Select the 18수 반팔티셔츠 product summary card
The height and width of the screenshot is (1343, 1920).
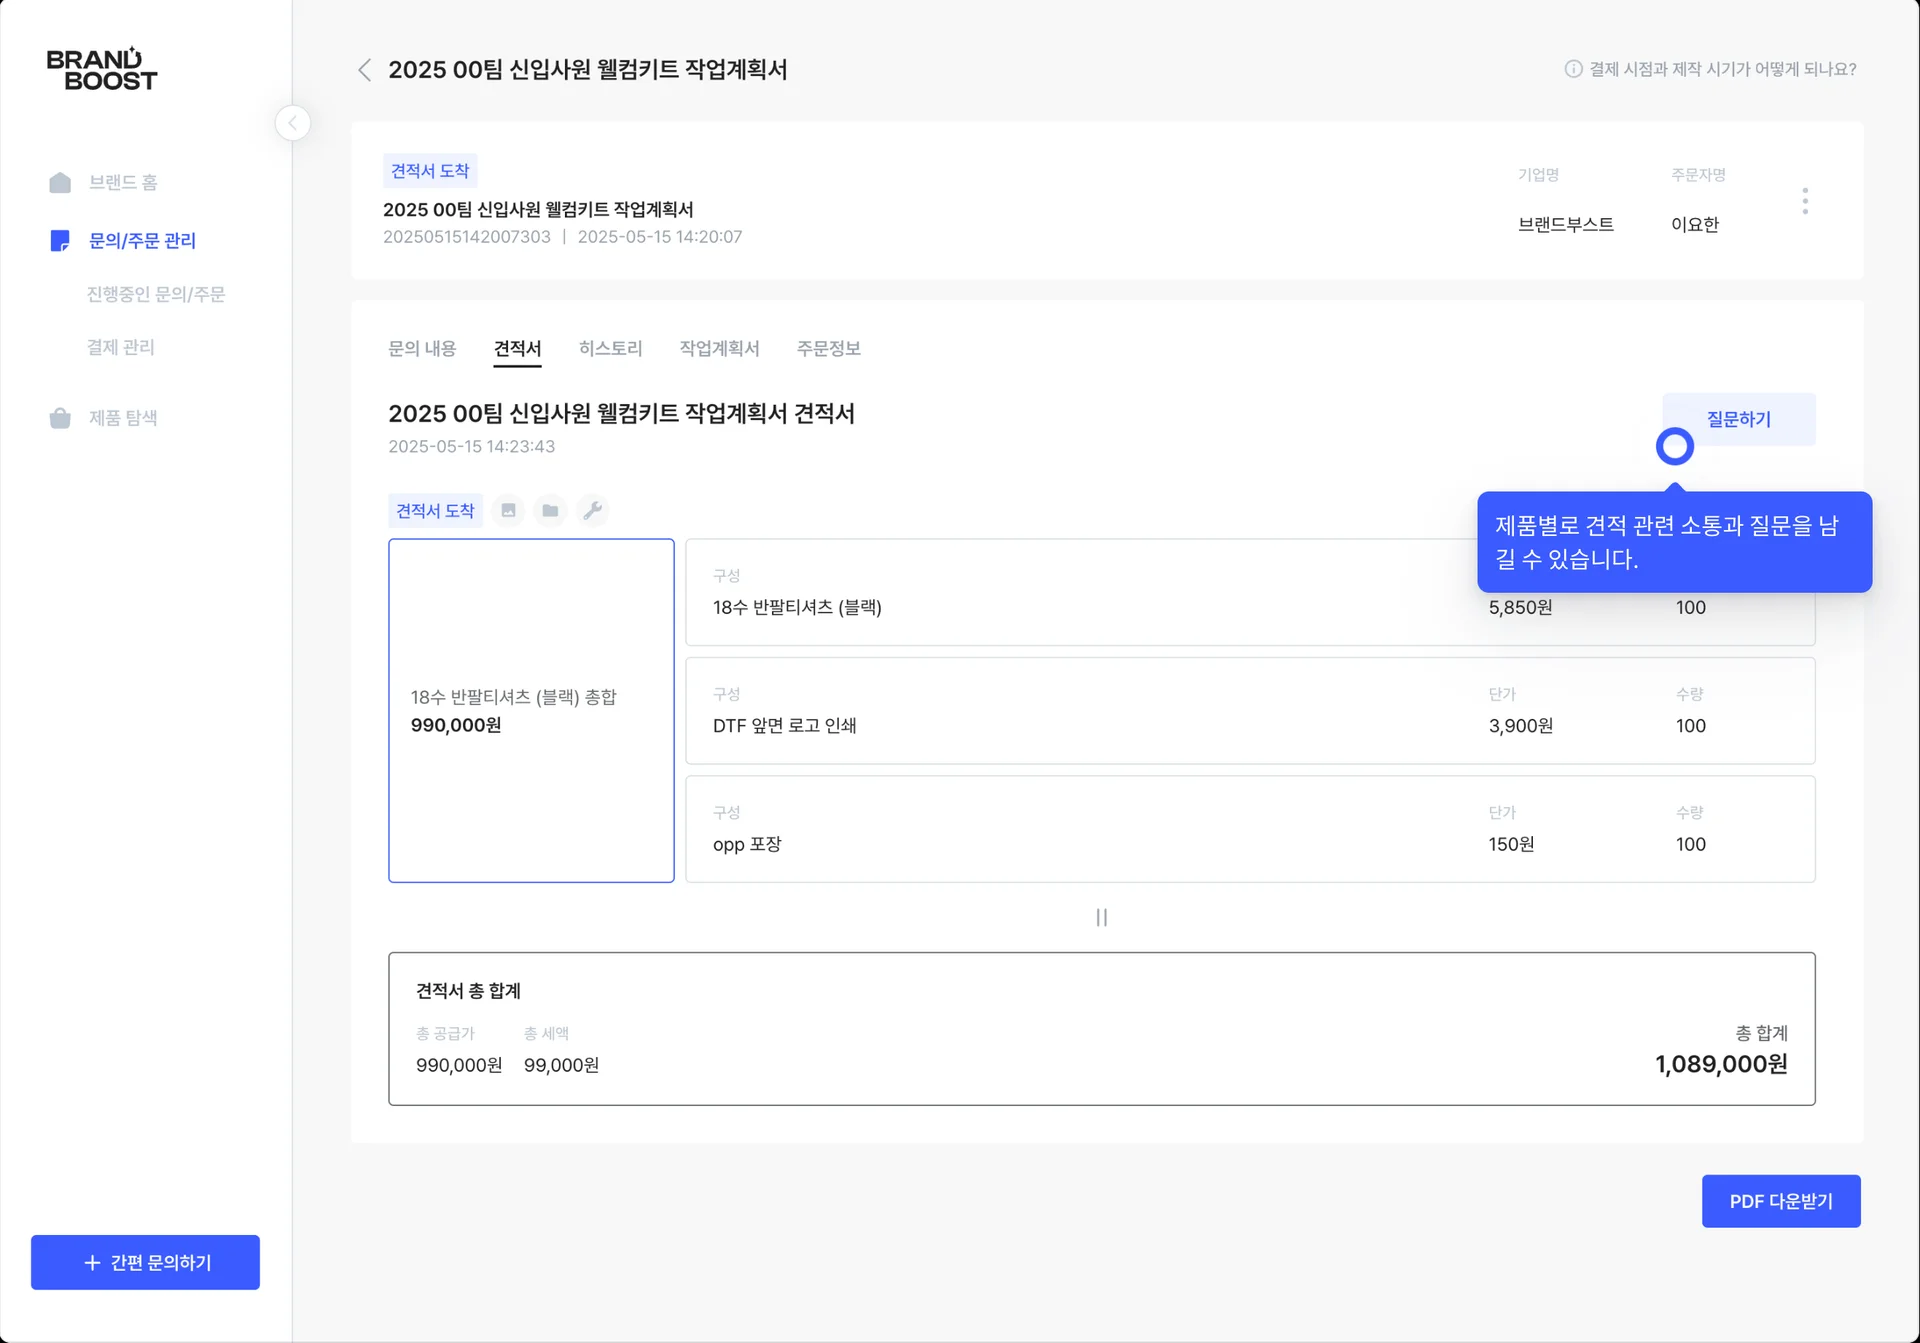(x=531, y=710)
